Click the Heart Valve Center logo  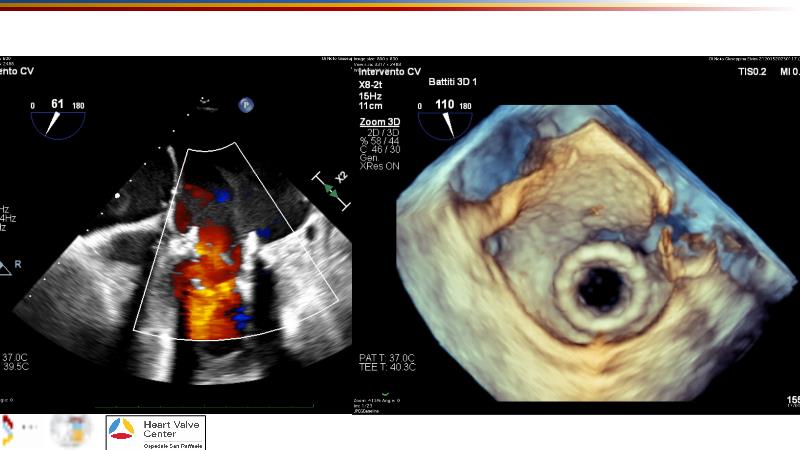click(155, 432)
